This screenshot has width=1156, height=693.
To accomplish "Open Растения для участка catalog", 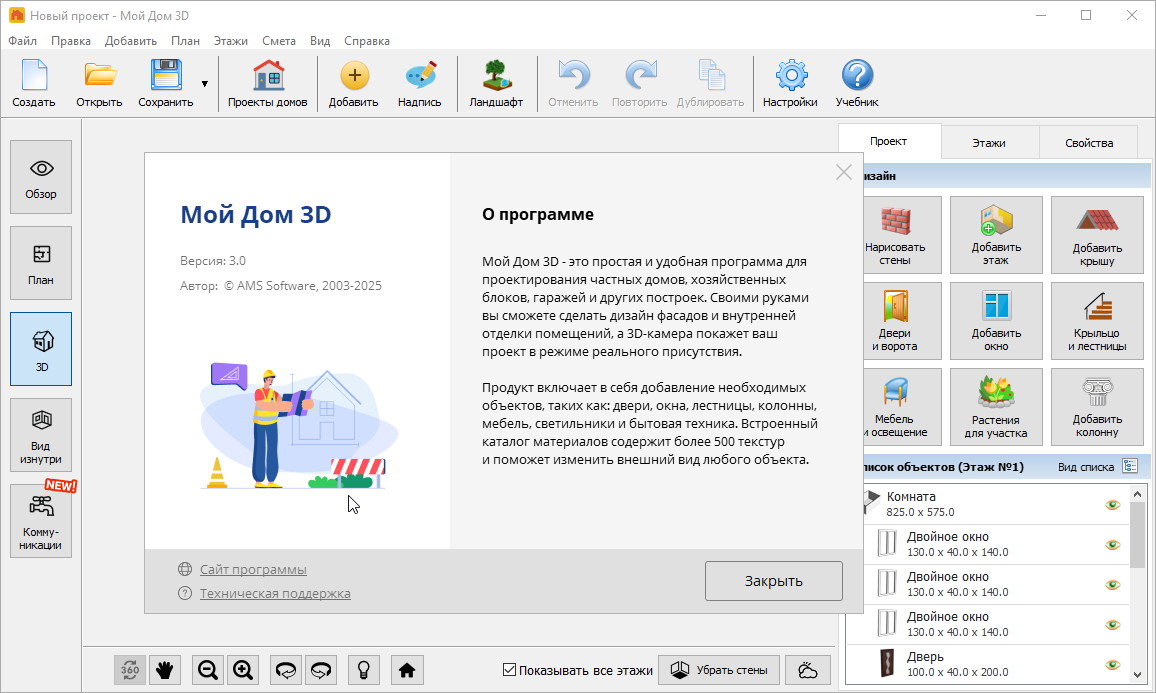I will (x=996, y=407).
